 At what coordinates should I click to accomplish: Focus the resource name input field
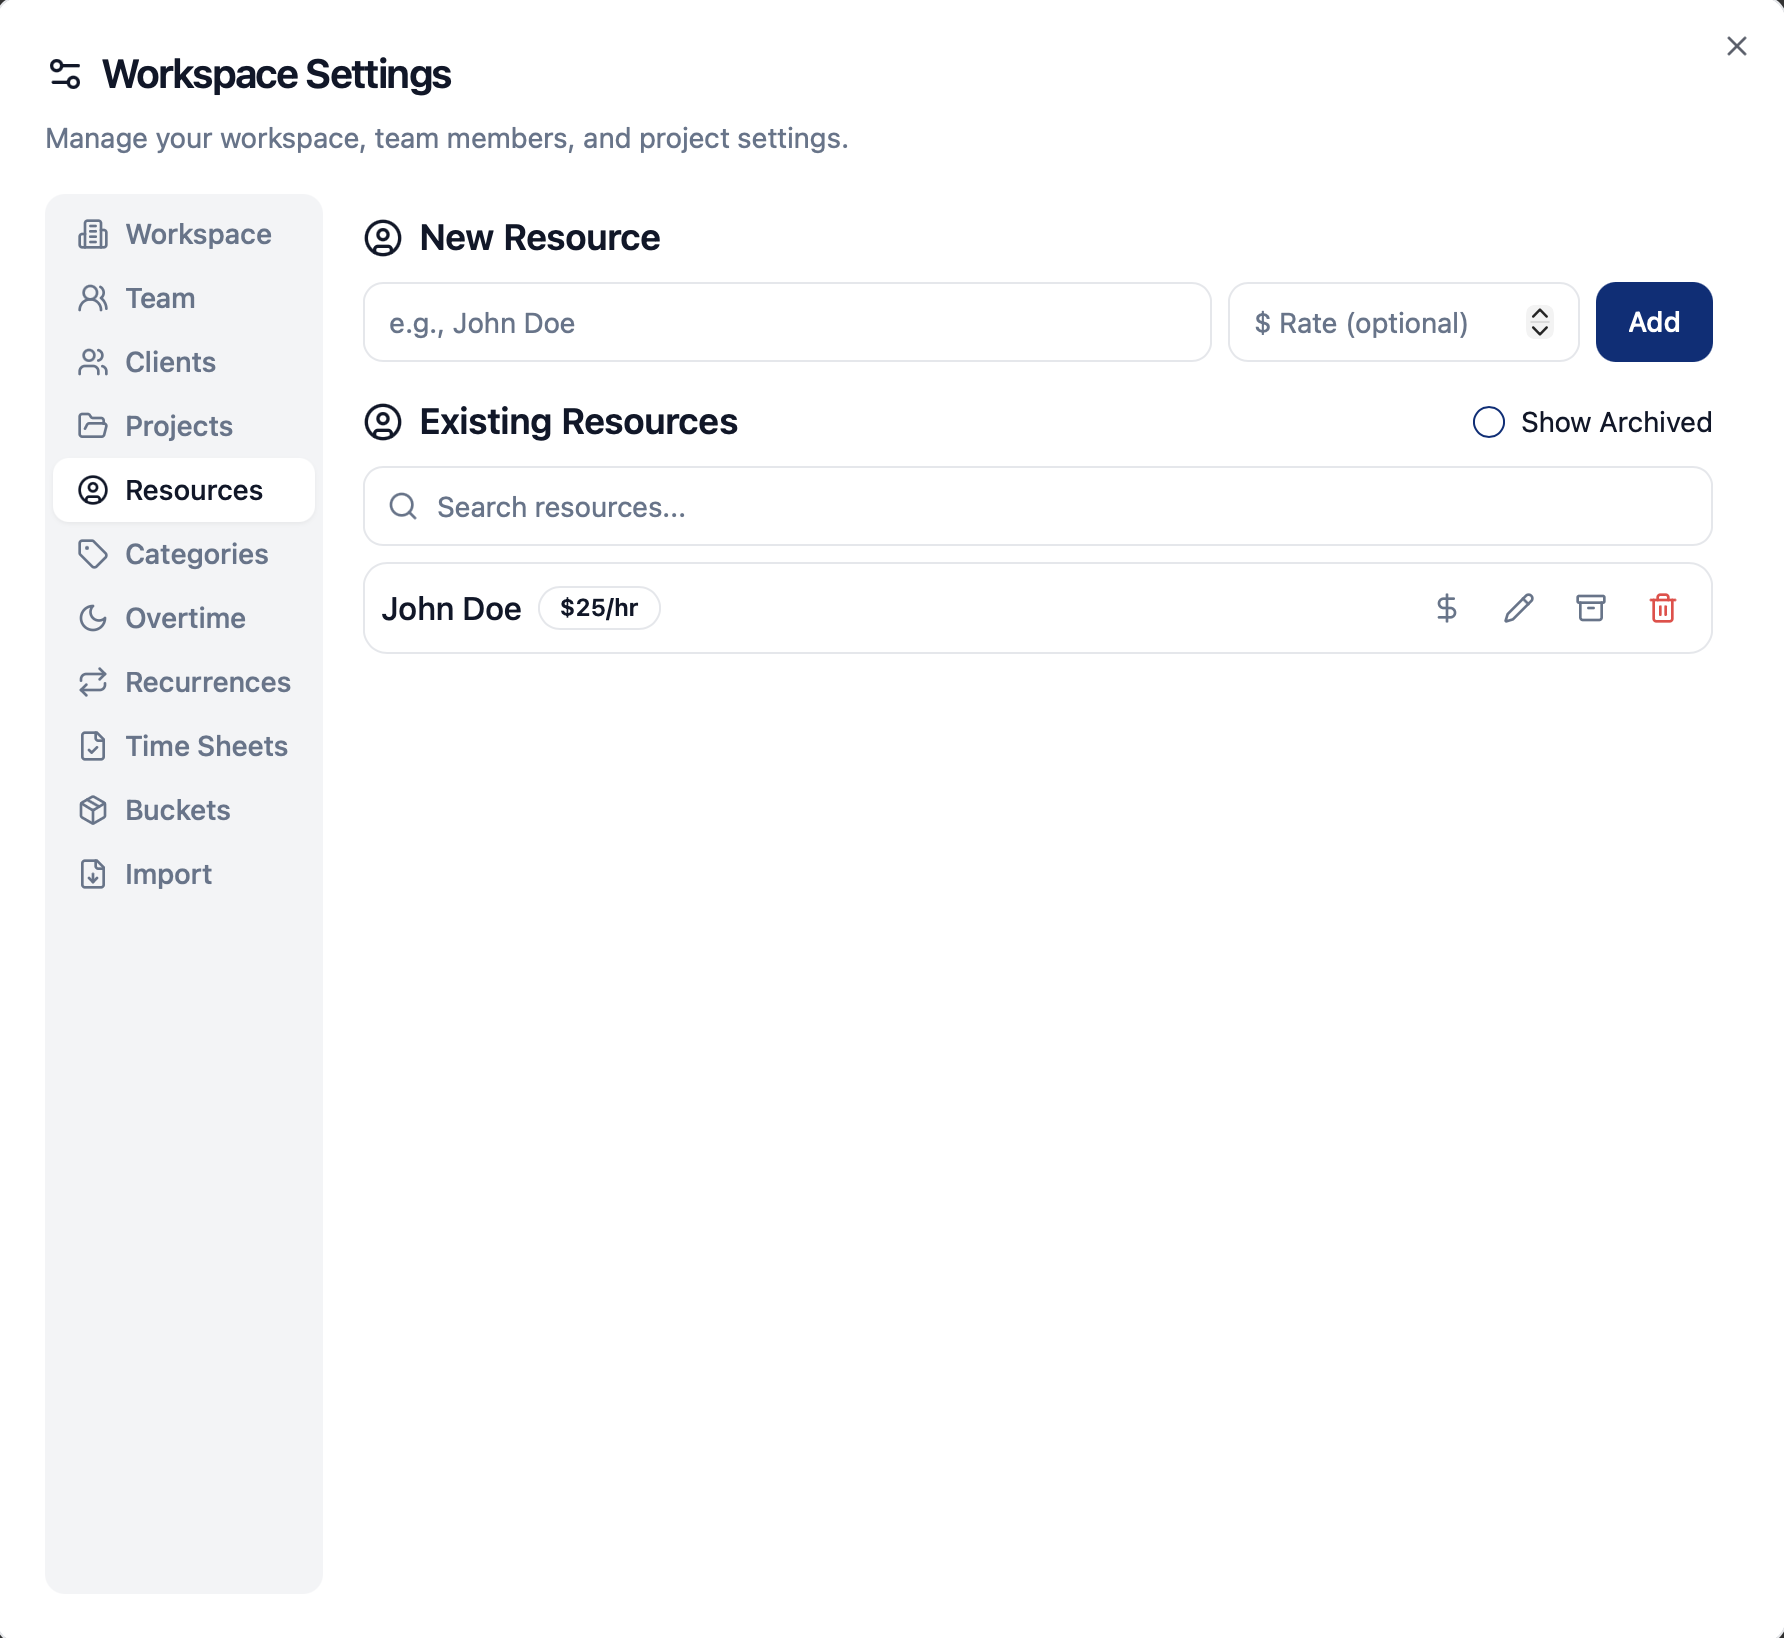[787, 322]
